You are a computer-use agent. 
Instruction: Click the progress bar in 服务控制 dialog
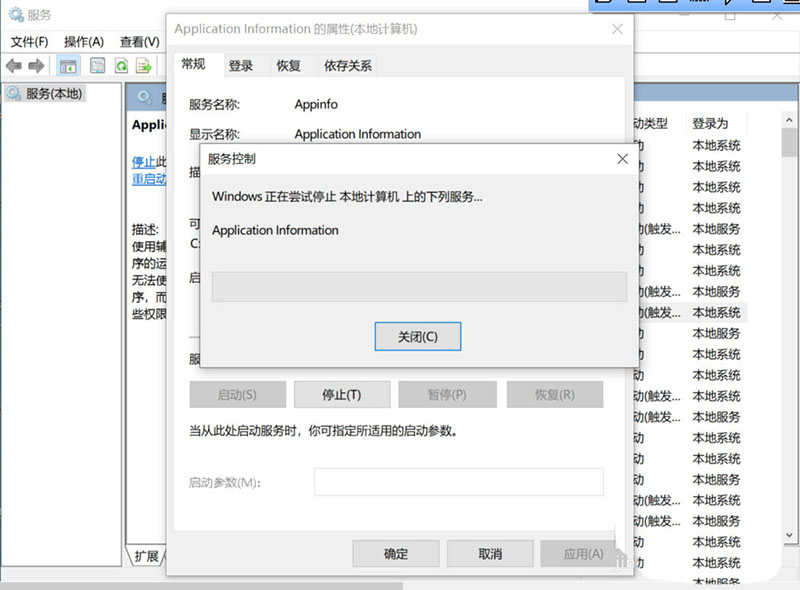[419, 287]
